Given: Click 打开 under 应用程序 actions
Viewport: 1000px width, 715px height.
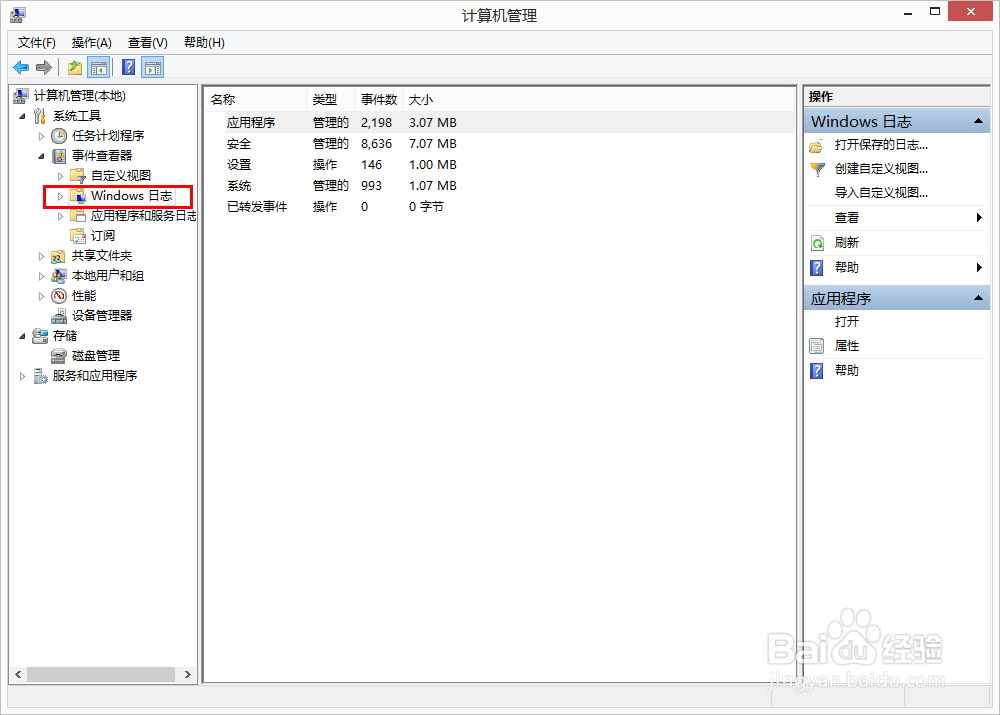Looking at the screenshot, I should [847, 321].
